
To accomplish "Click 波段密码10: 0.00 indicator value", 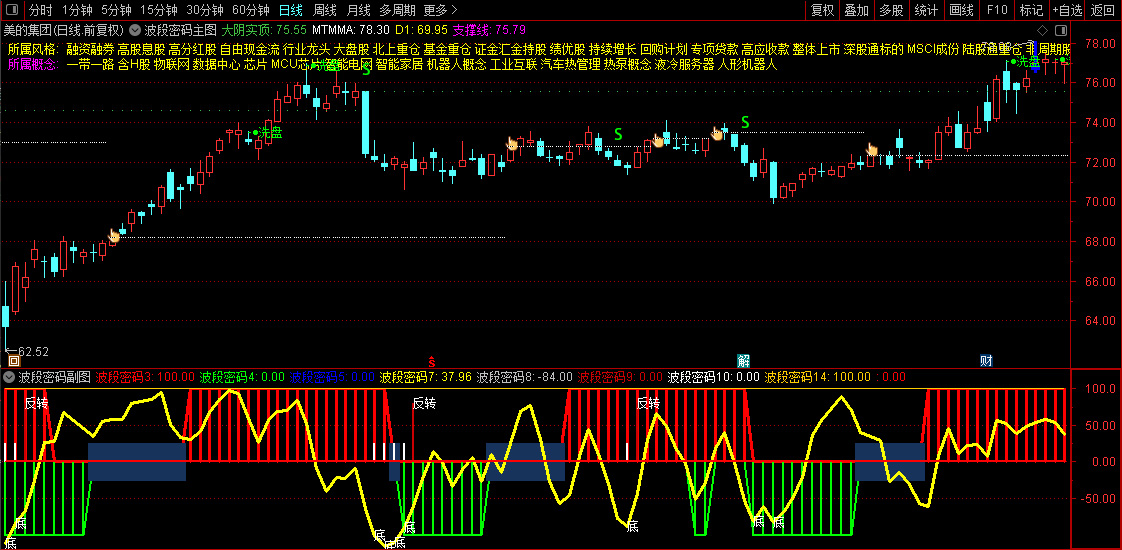I will (713, 376).
